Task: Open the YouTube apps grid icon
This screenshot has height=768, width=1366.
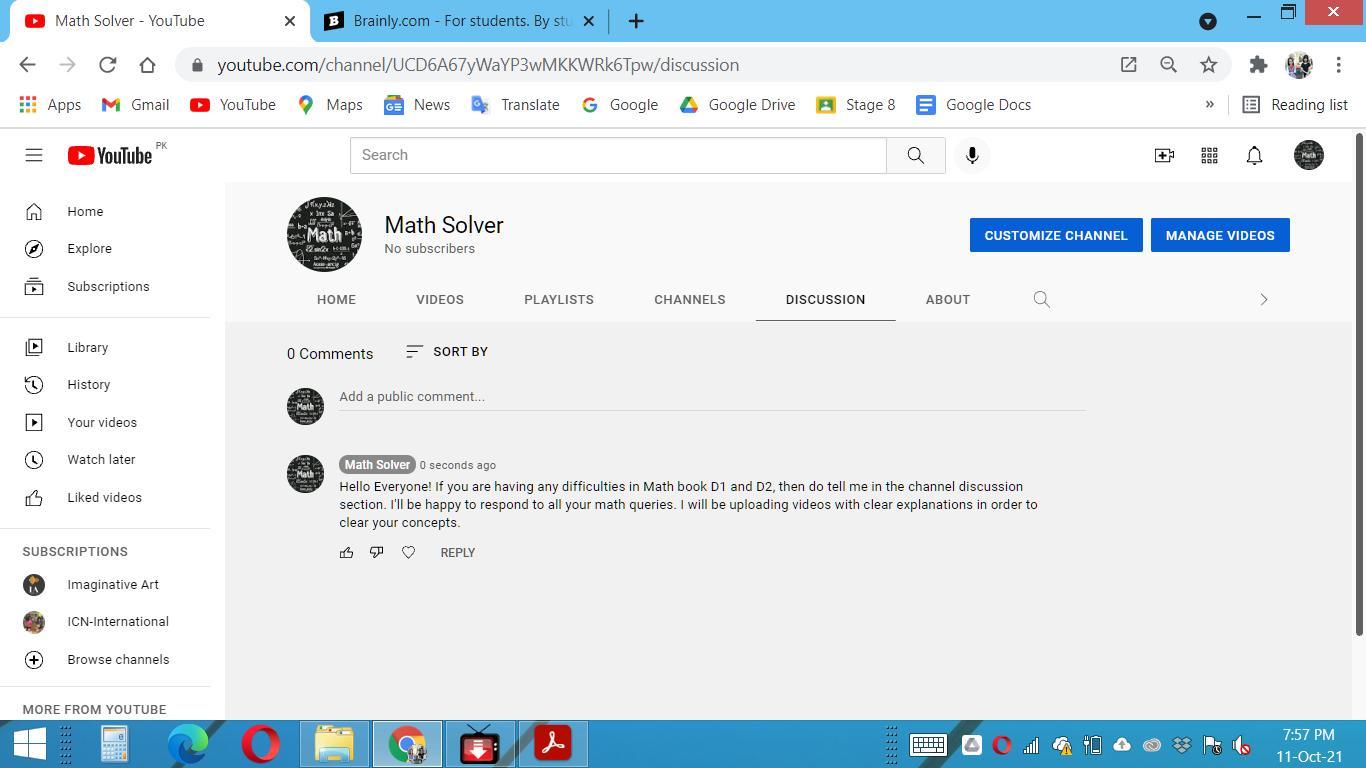Action: point(1209,155)
